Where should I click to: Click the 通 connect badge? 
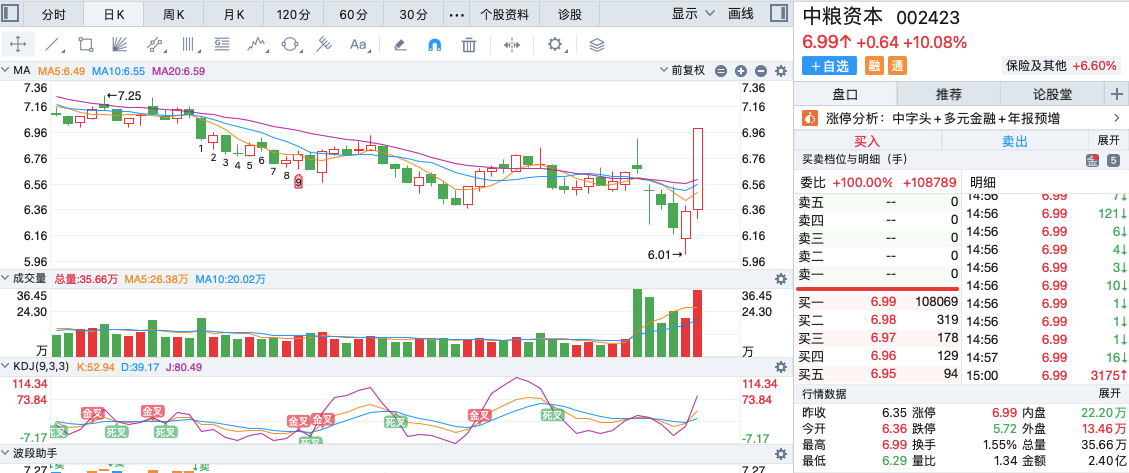[x=897, y=66]
